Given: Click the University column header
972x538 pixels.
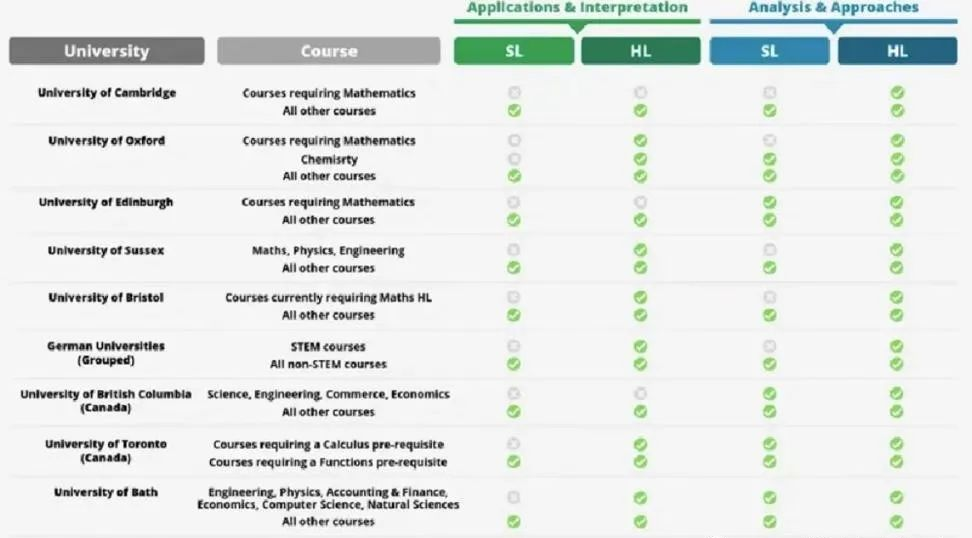Looking at the screenshot, I should (107, 51).
